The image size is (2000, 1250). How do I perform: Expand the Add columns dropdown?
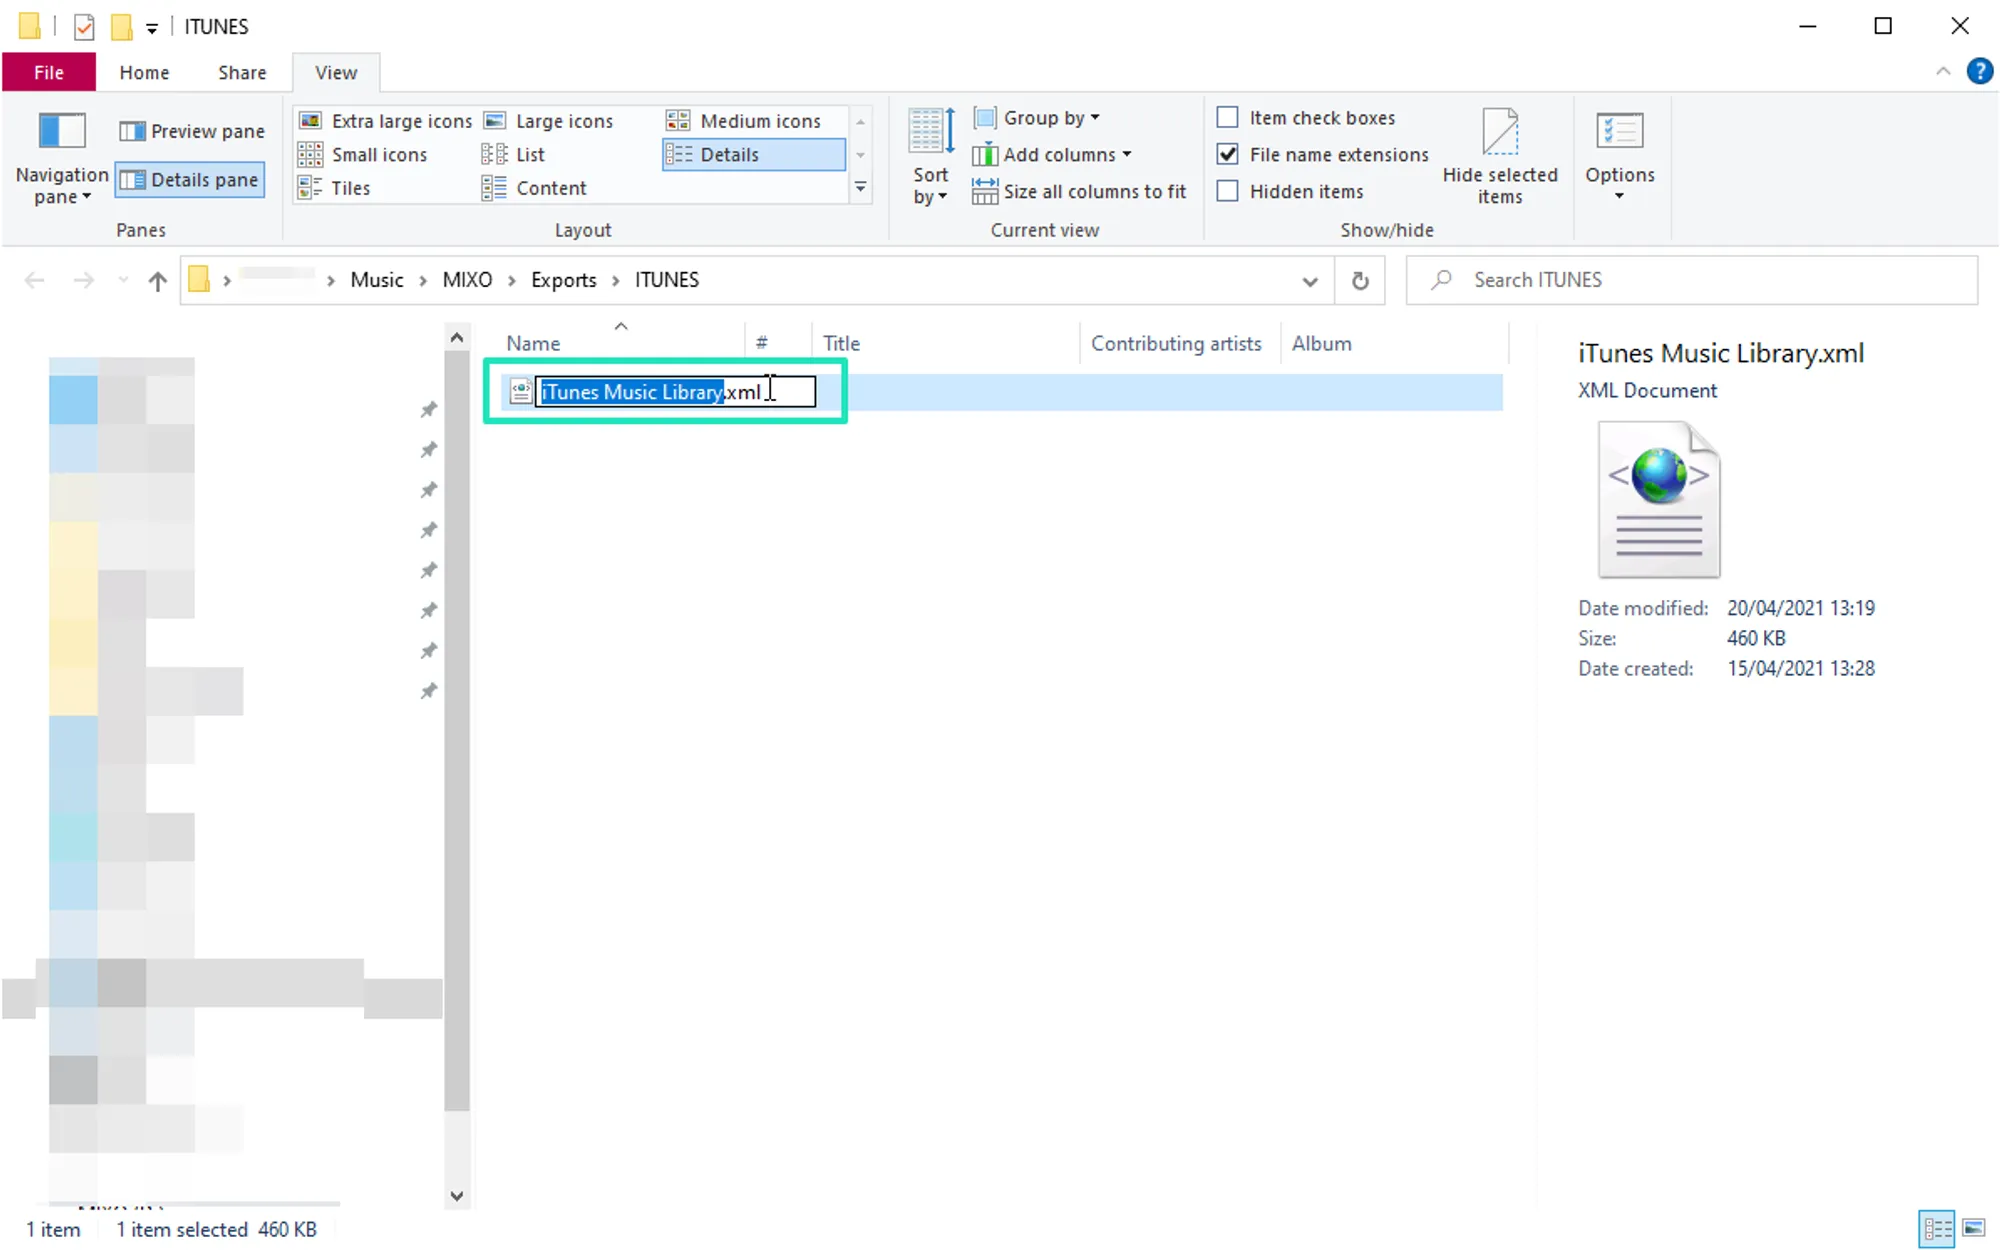coord(1066,155)
